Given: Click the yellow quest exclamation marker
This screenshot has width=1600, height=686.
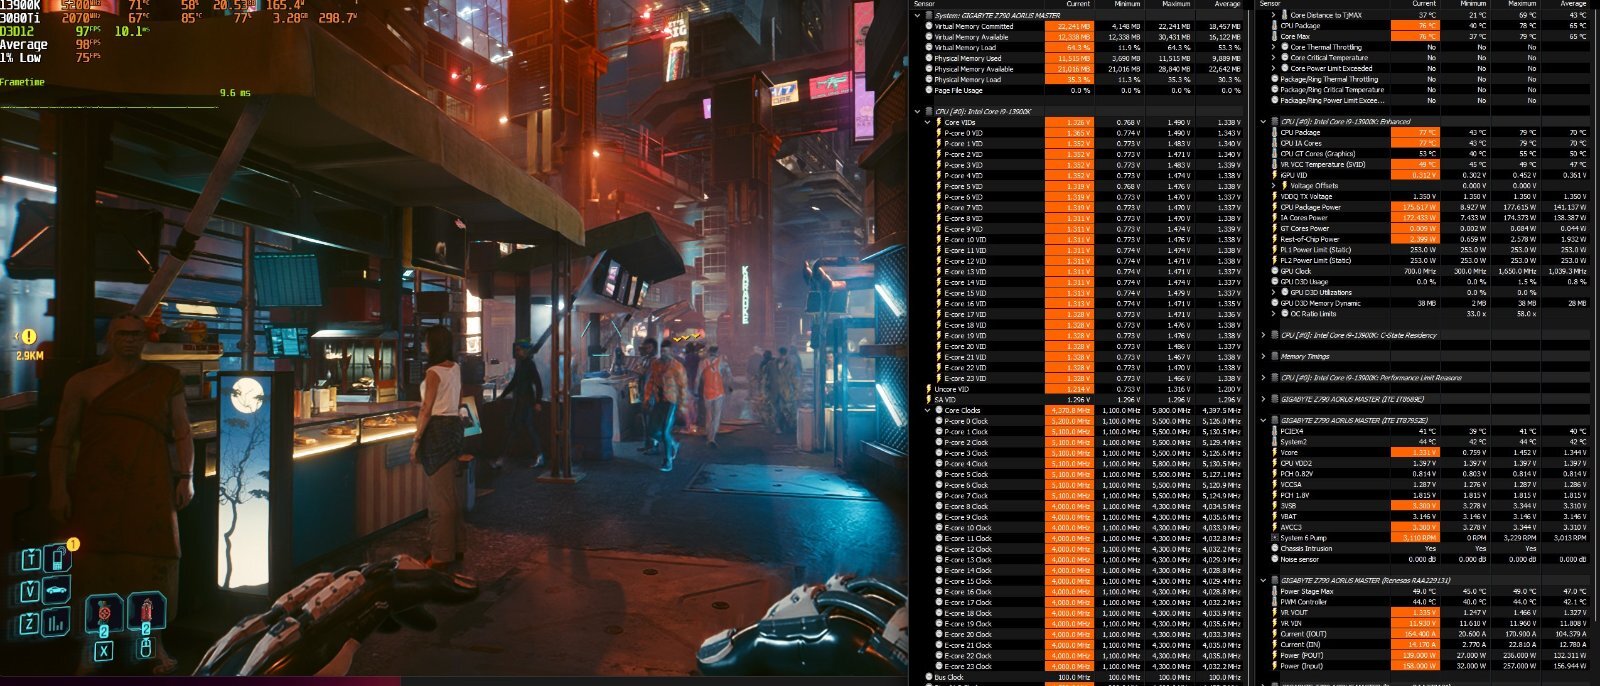Looking at the screenshot, I should click(x=29, y=338).
